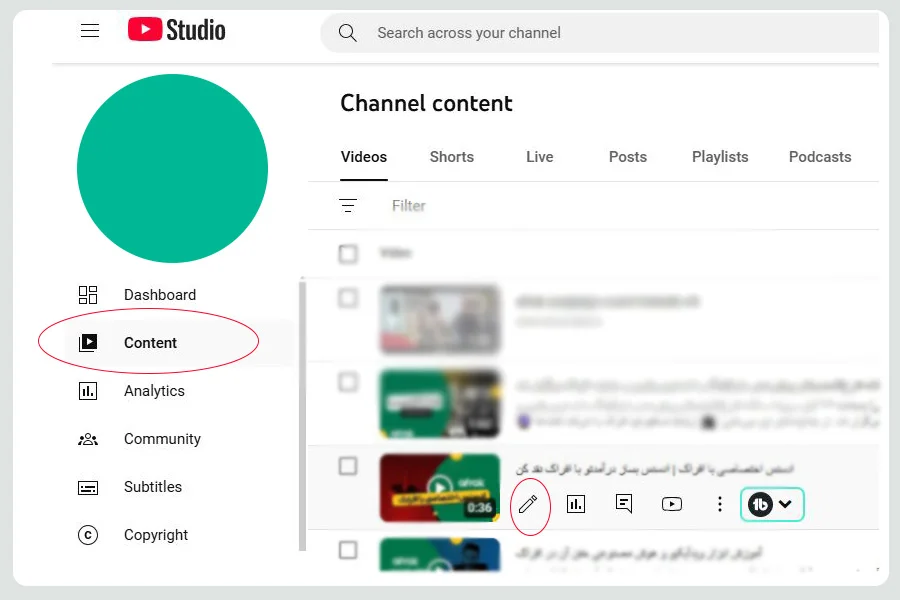The height and width of the screenshot is (600, 900).
Task: Switch to the Shorts tab
Action: coord(452,157)
